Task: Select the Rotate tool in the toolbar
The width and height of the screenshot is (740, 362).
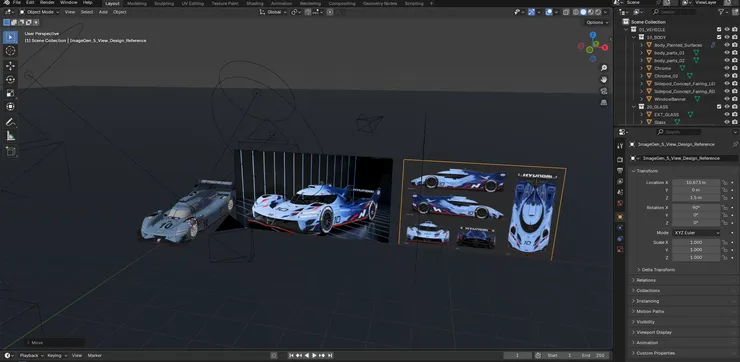Action: click(10, 80)
